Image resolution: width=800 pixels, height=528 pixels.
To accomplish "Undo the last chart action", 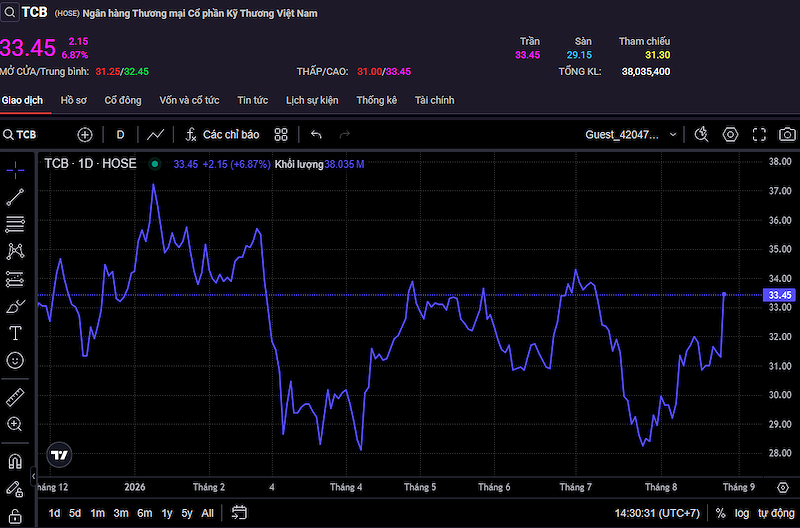I will 316,135.
